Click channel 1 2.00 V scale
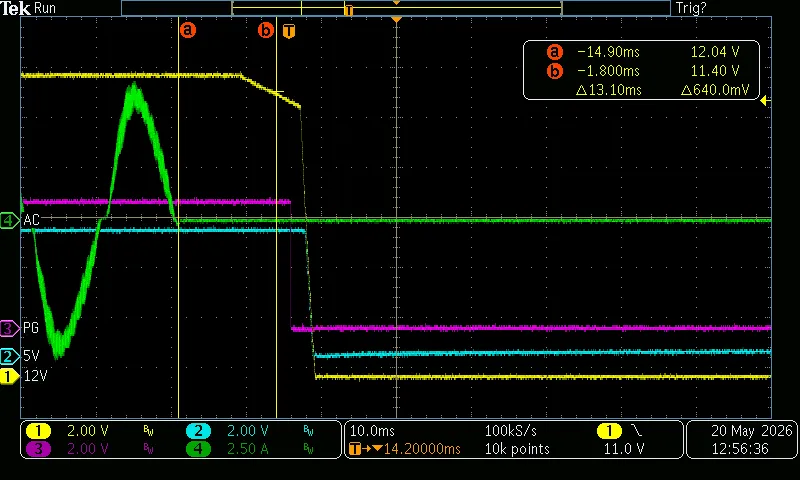The width and height of the screenshot is (800, 480). coord(88,431)
